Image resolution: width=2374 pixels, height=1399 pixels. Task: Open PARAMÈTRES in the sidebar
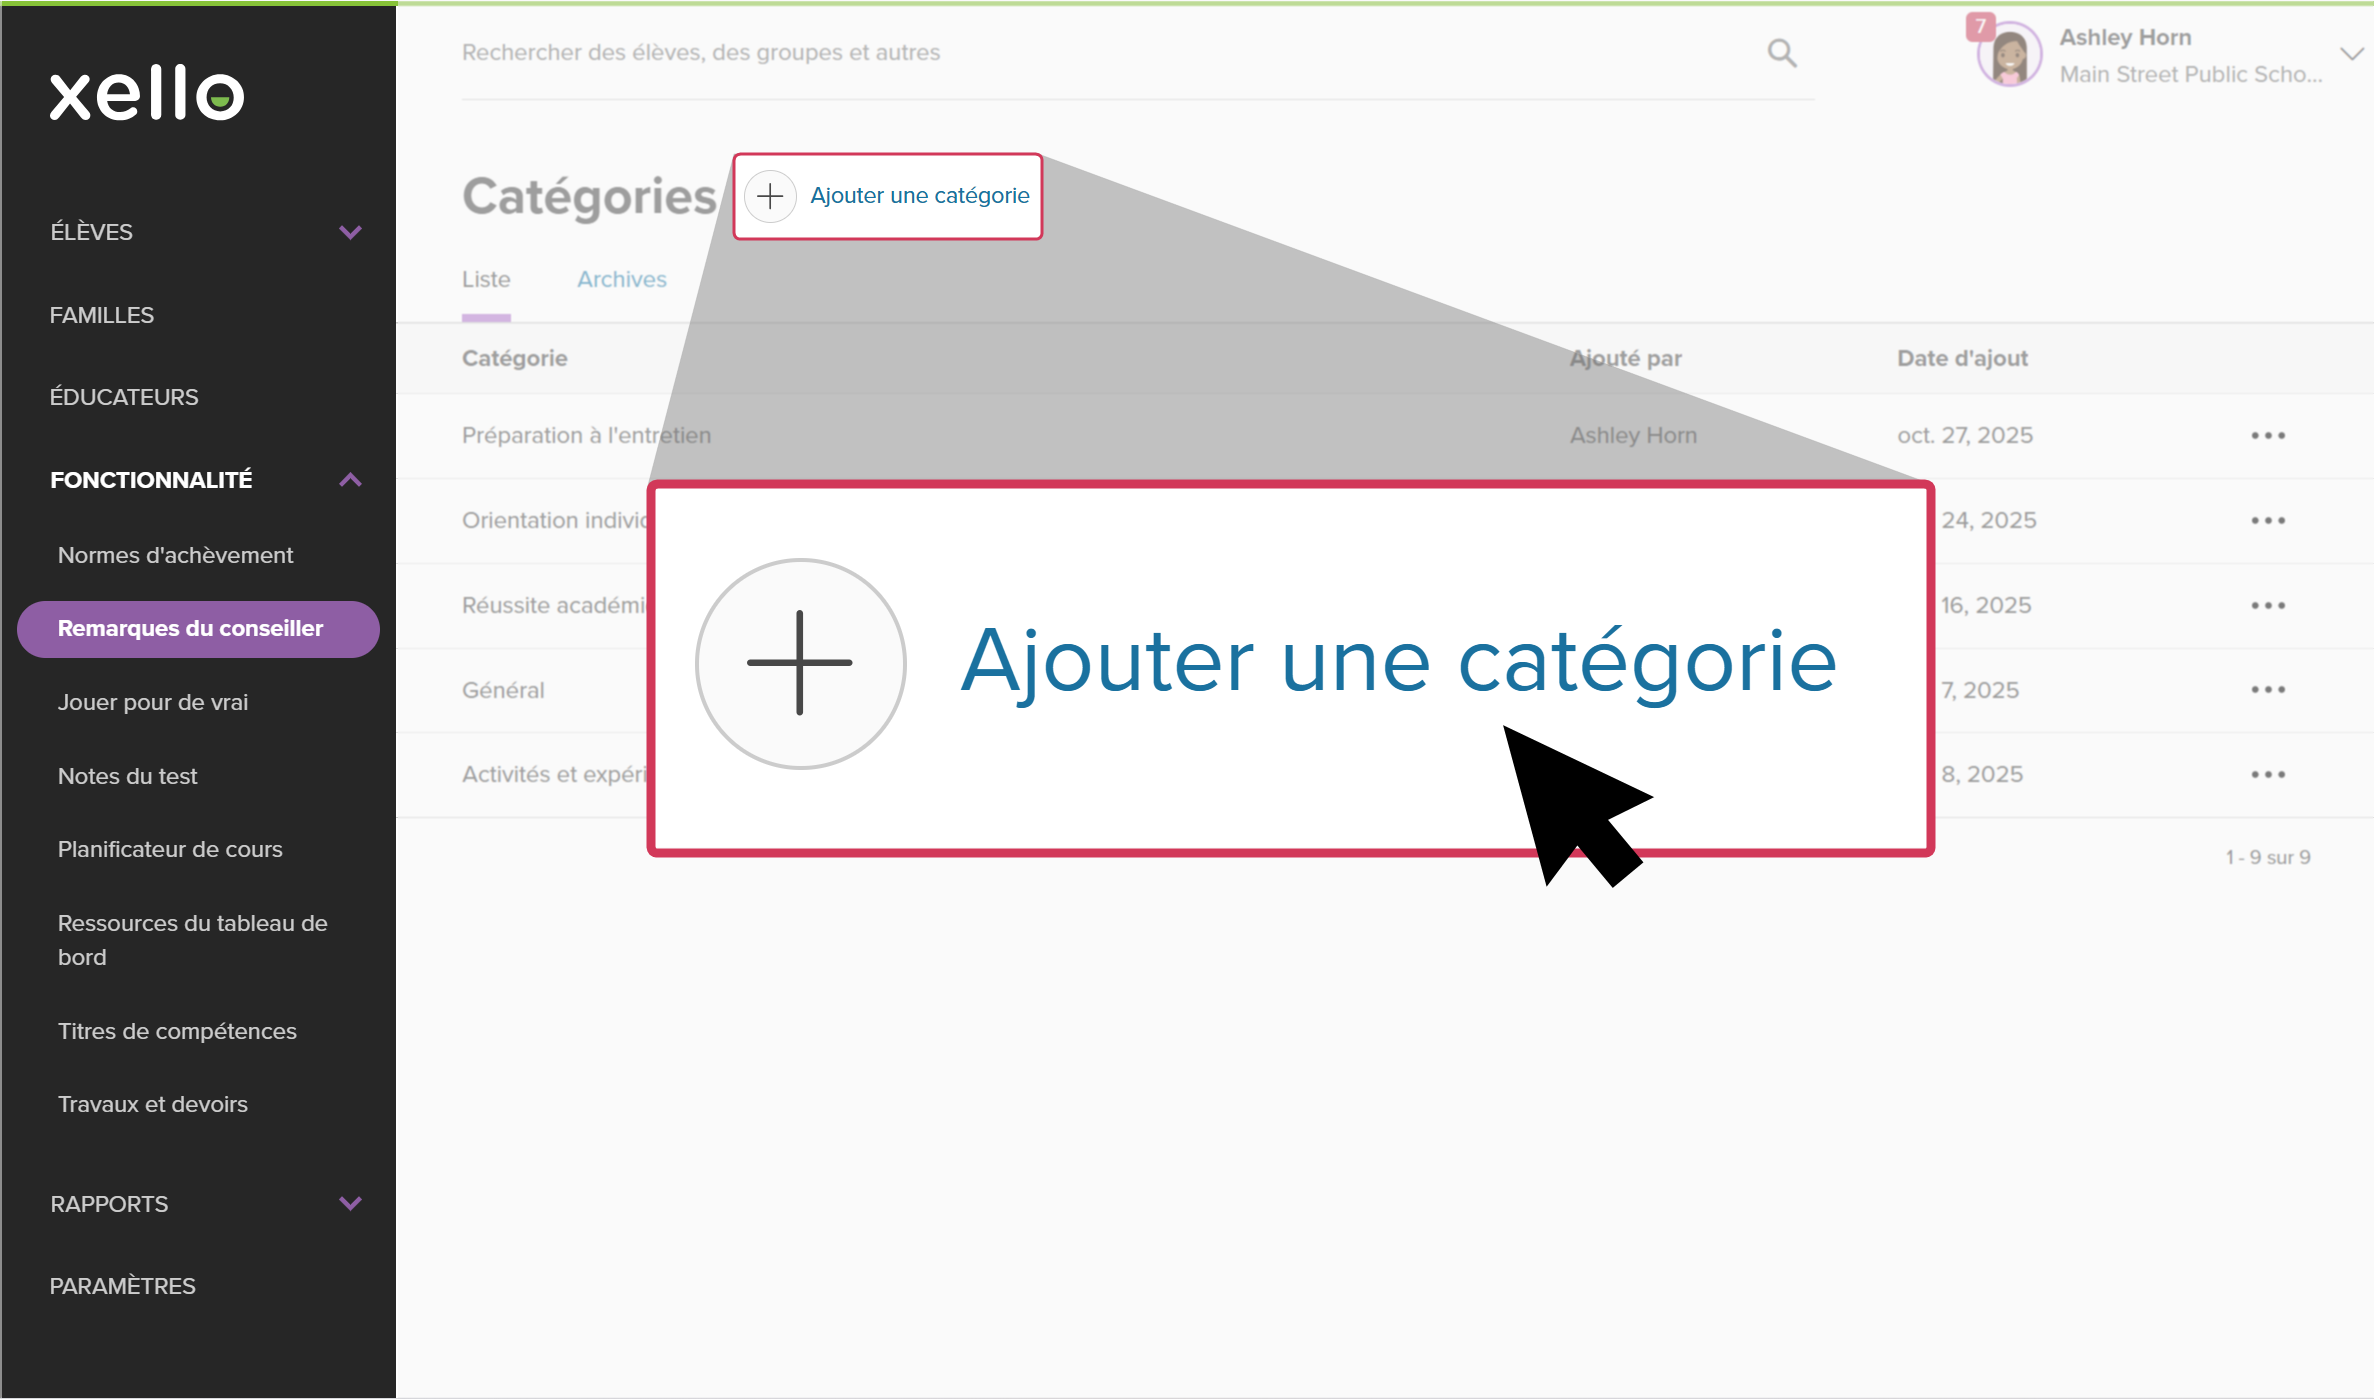click(x=123, y=1286)
